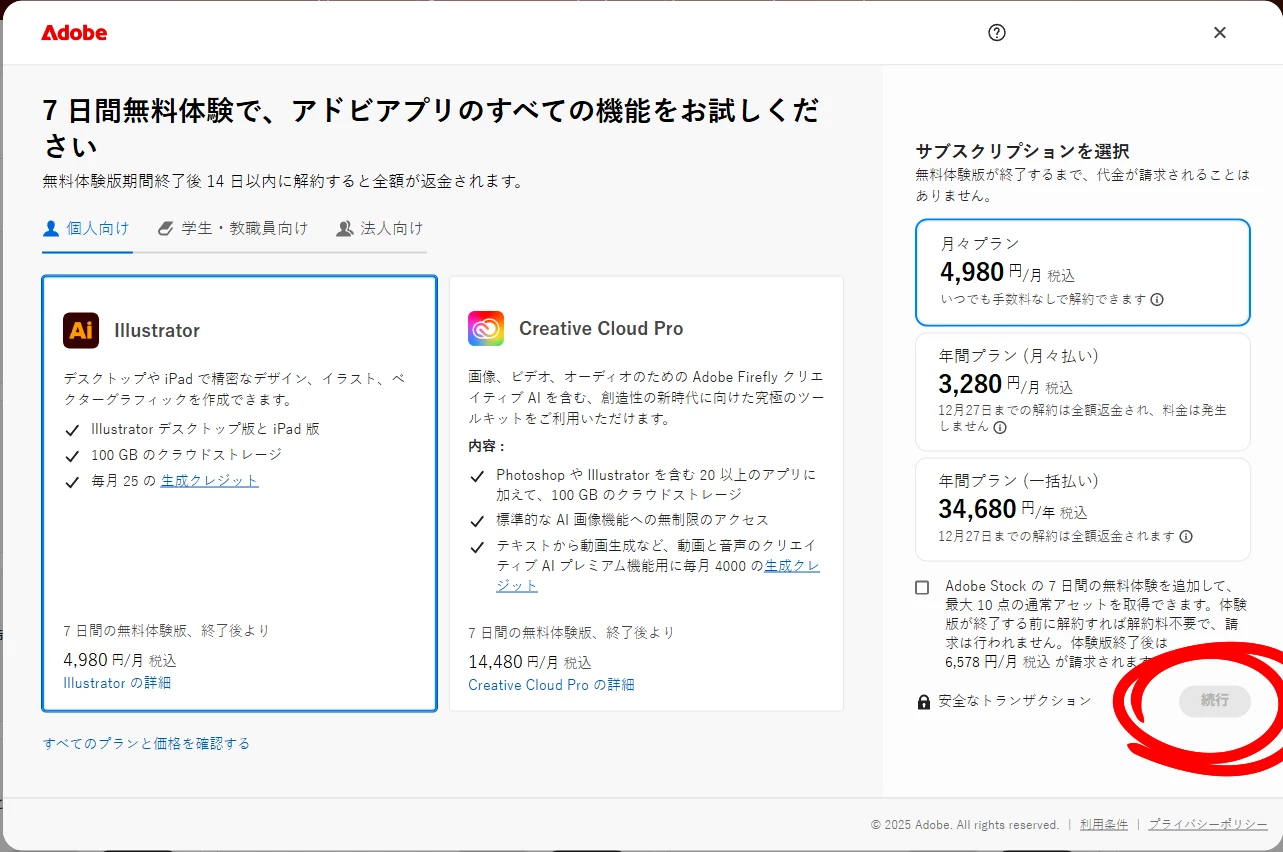Switch to the 学生・教職員向け tab
Screen dimensions: 1283x852
point(233,229)
